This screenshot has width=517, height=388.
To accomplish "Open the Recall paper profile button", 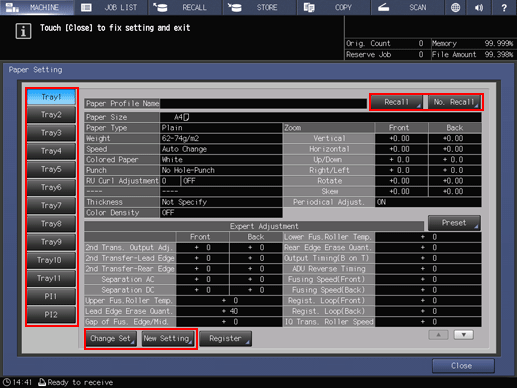I will [396, 102].
